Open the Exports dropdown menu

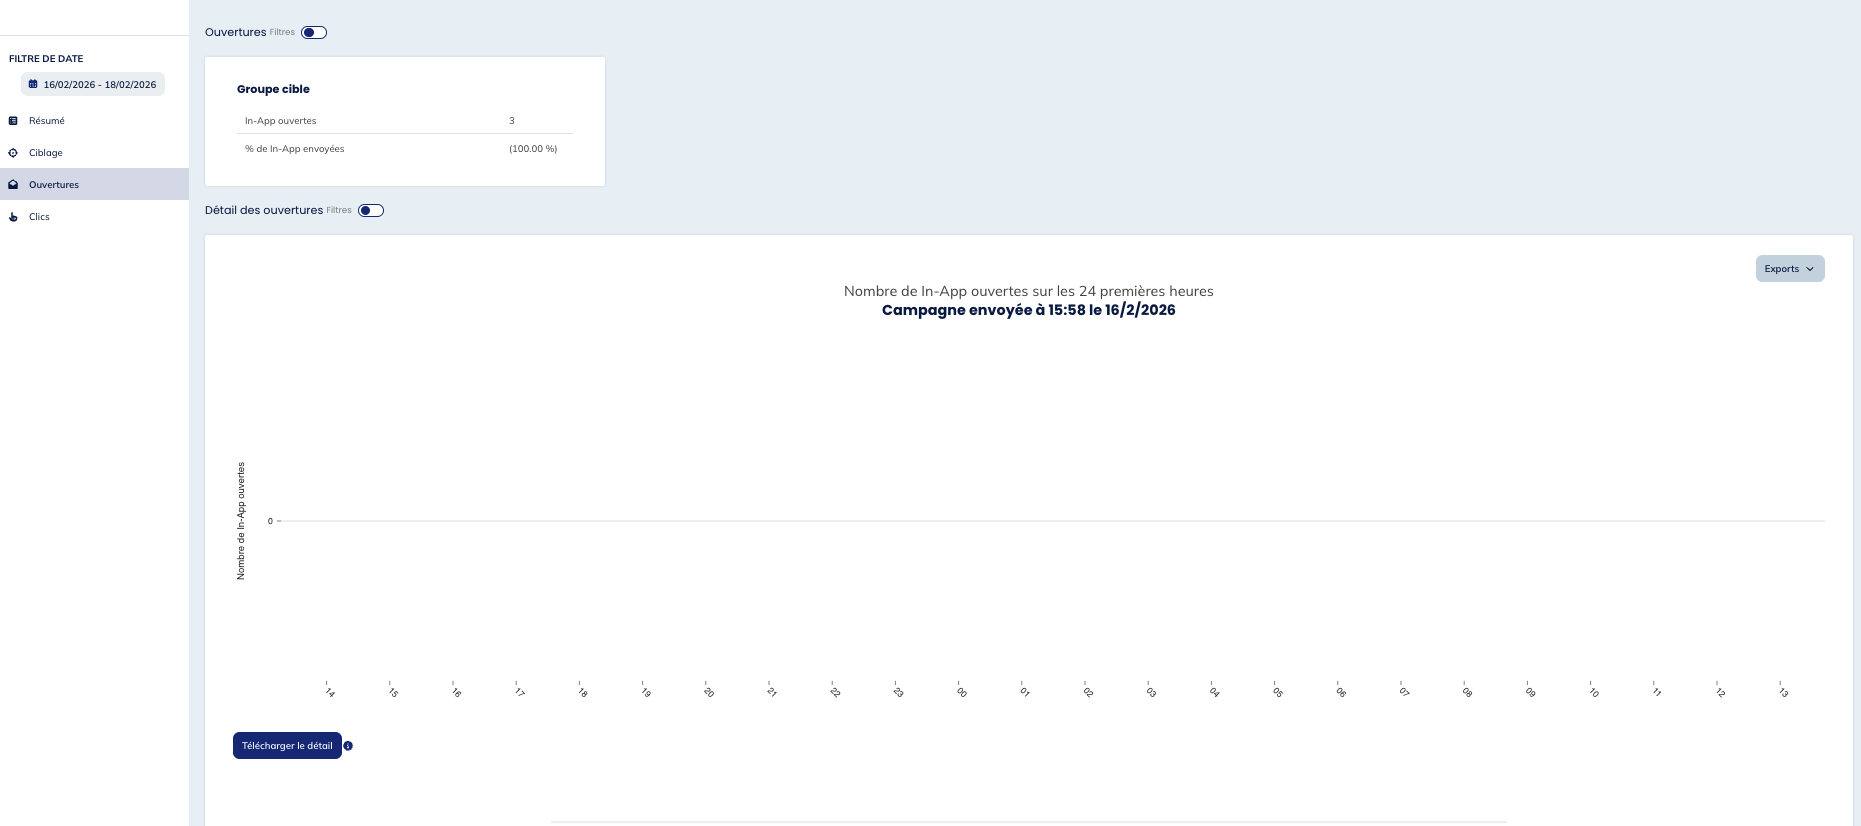(1788, 269)
